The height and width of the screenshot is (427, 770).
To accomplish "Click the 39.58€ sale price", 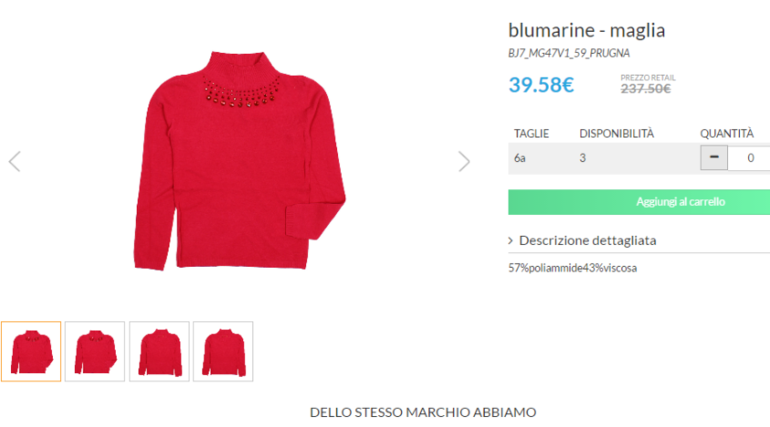I will (541, 85).
